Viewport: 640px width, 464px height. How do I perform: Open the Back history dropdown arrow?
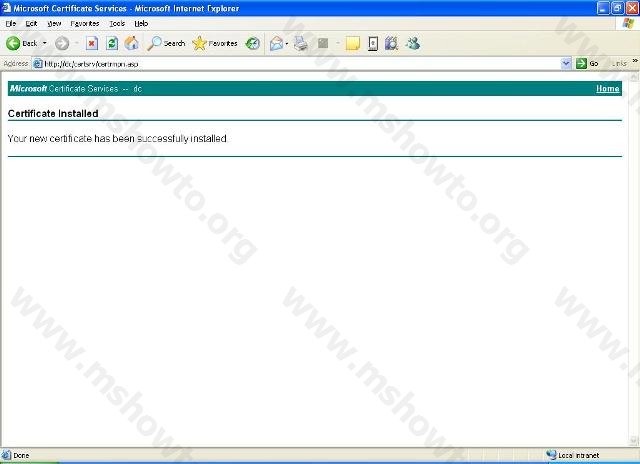click(44, 43)
